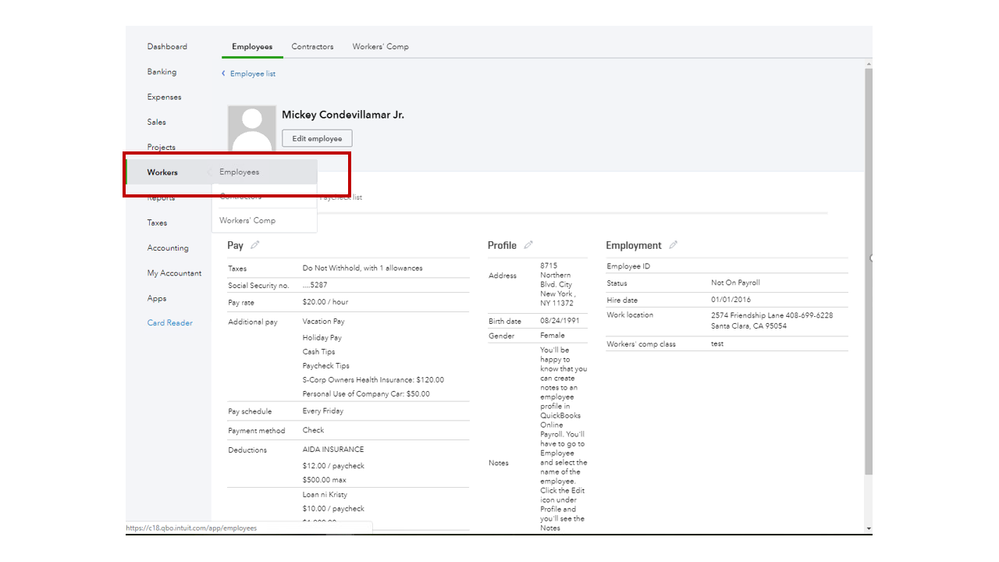The width and height of the screenshot is (999, 562).
Task: Open the Expenses sidebar section
Action: [164, 97]
